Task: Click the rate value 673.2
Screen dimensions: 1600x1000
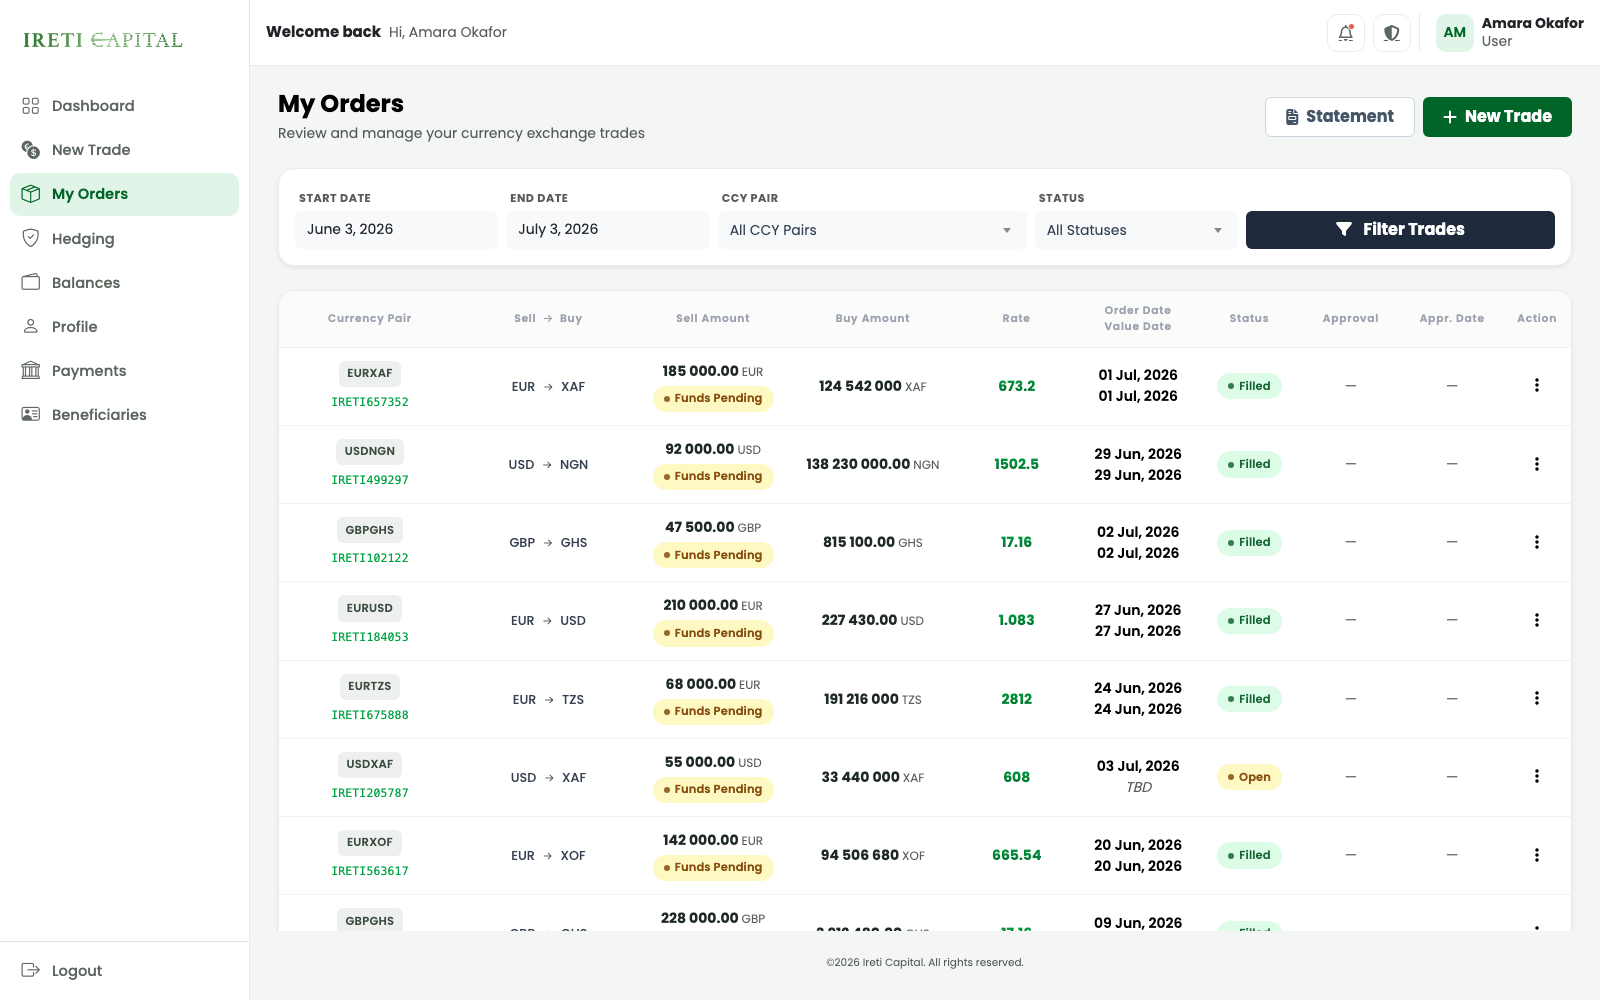Action: click(x=1017, y=386)
